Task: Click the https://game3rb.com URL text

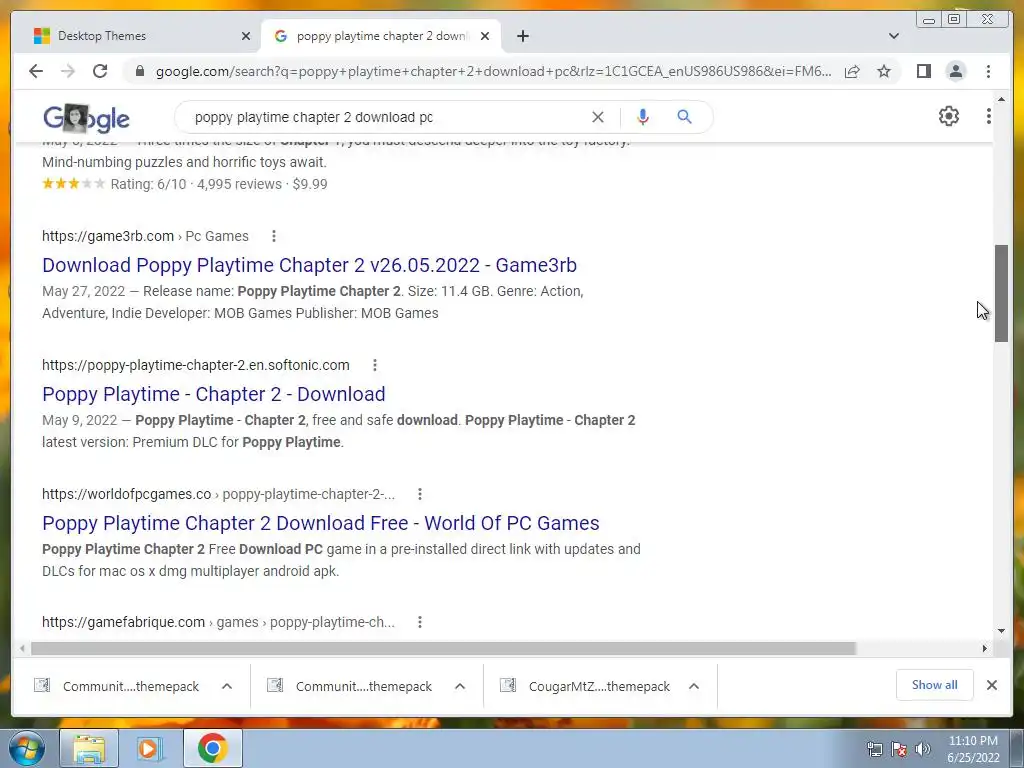Action: (x=108, y=236)
